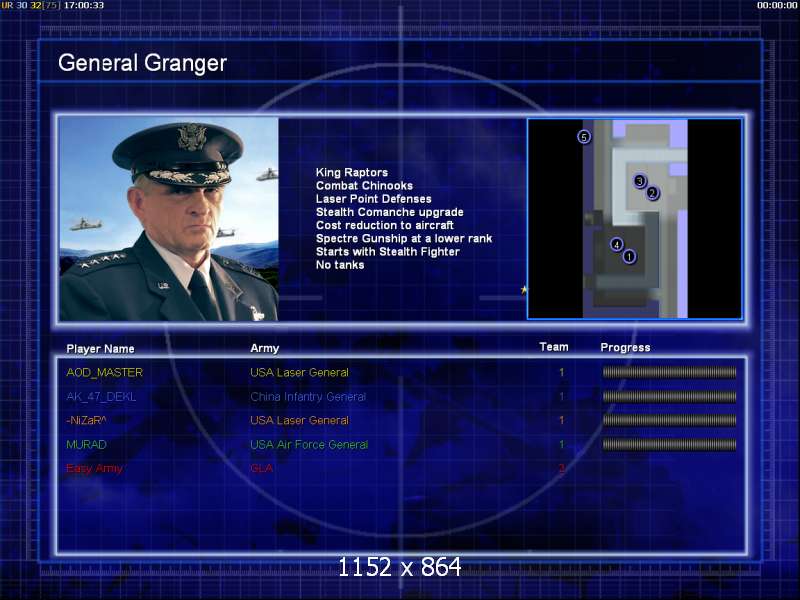Select player name AOD_MASTER

pyautogui.click(x=105, y=372)
